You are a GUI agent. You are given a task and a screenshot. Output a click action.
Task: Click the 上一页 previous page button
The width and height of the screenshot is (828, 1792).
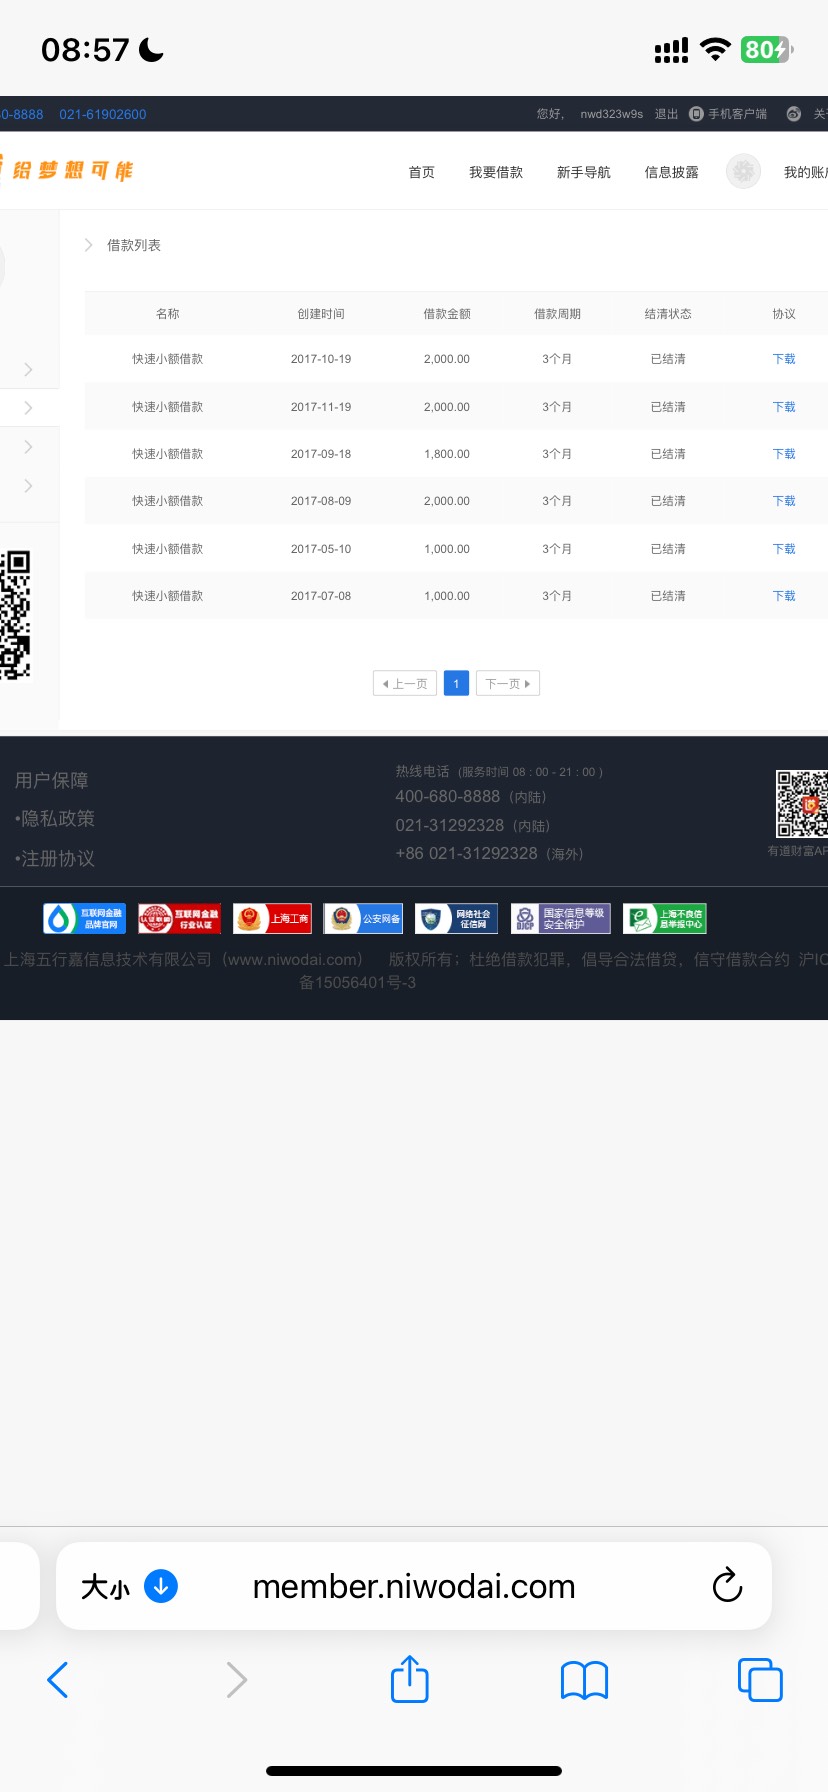(x=405, y=683)
